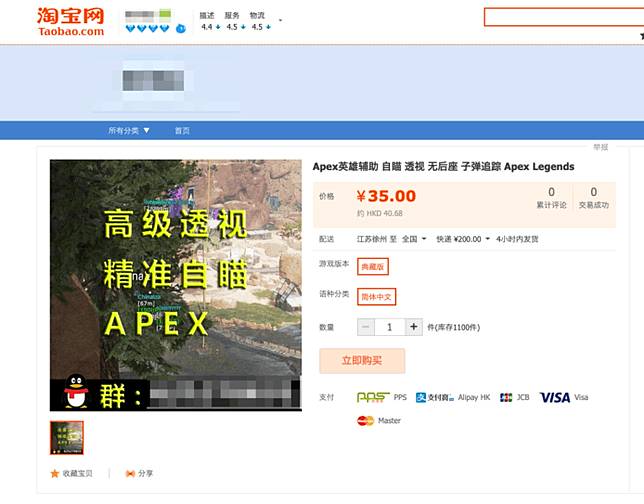Open the Taobao.com logo homepage
The width and height of the screenshot is (644, 504).
[x=71, y=22]
